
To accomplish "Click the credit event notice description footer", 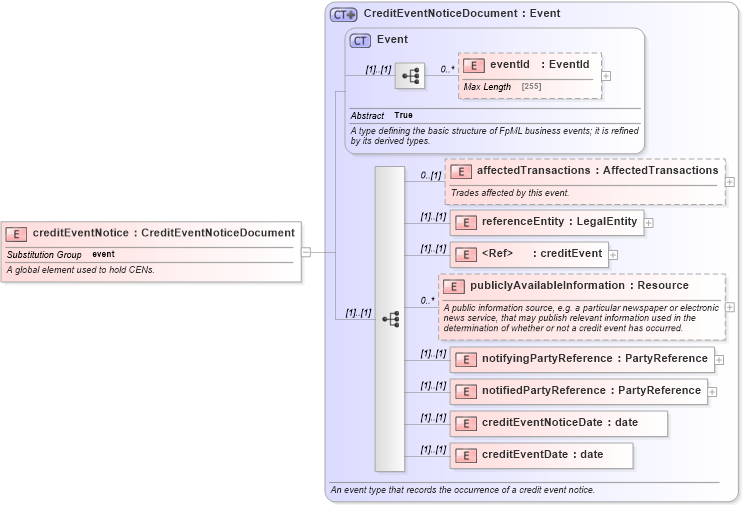I will point(462,490).
